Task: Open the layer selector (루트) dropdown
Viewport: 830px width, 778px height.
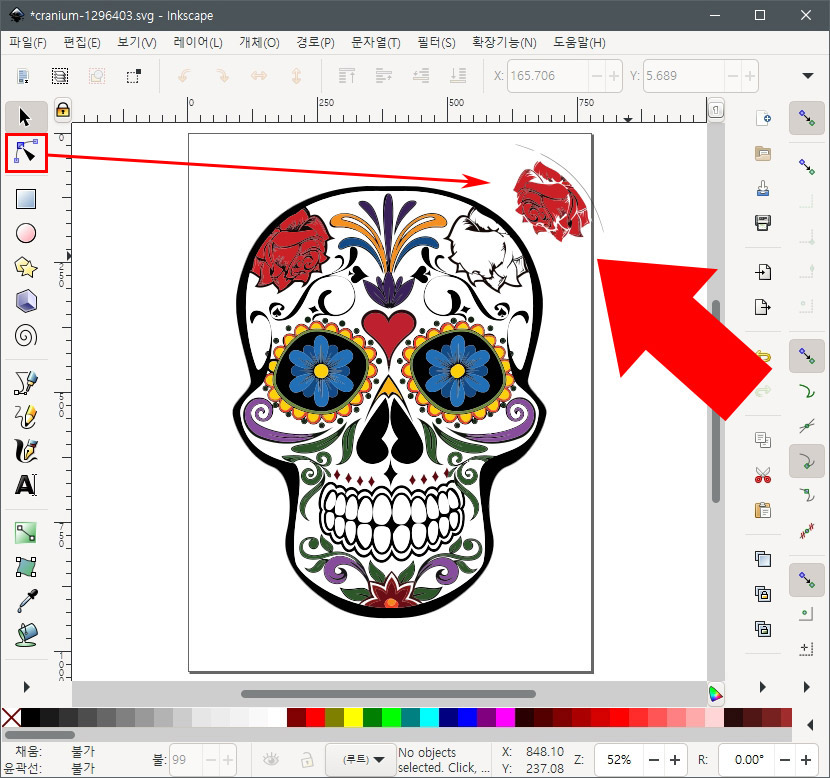Action: pos(361,759)
